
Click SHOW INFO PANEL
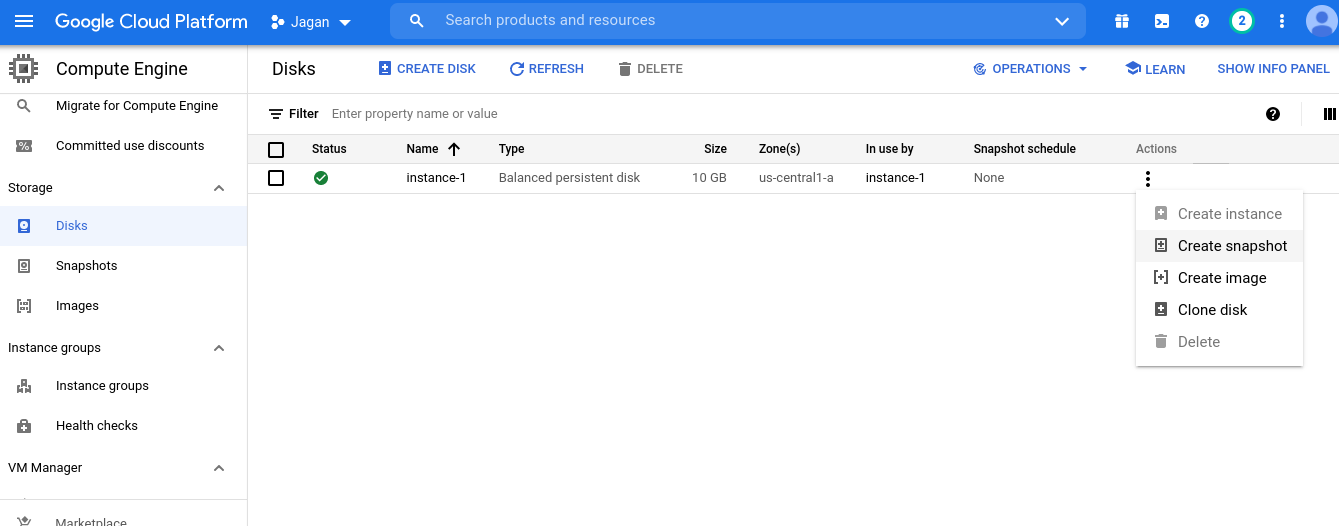(1273, 69)
